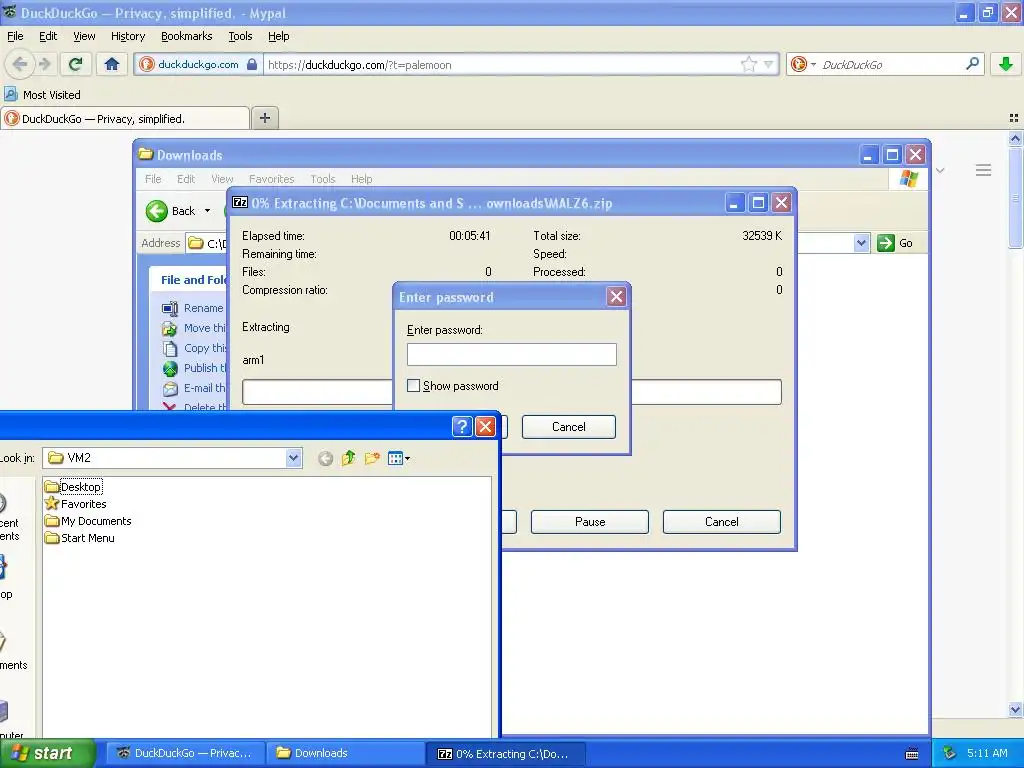Click the help question mark in file dialog title bar
The width and height of the screenshot is (1024, 768).
tap(462, 426)
